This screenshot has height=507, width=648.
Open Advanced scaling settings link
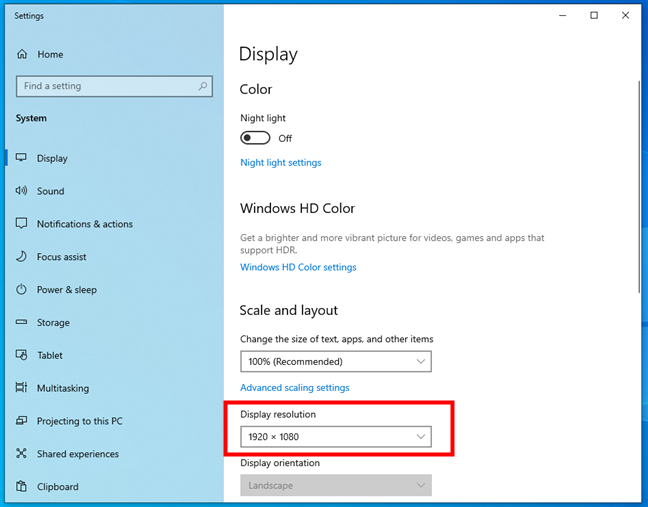[x=295, y=387]
